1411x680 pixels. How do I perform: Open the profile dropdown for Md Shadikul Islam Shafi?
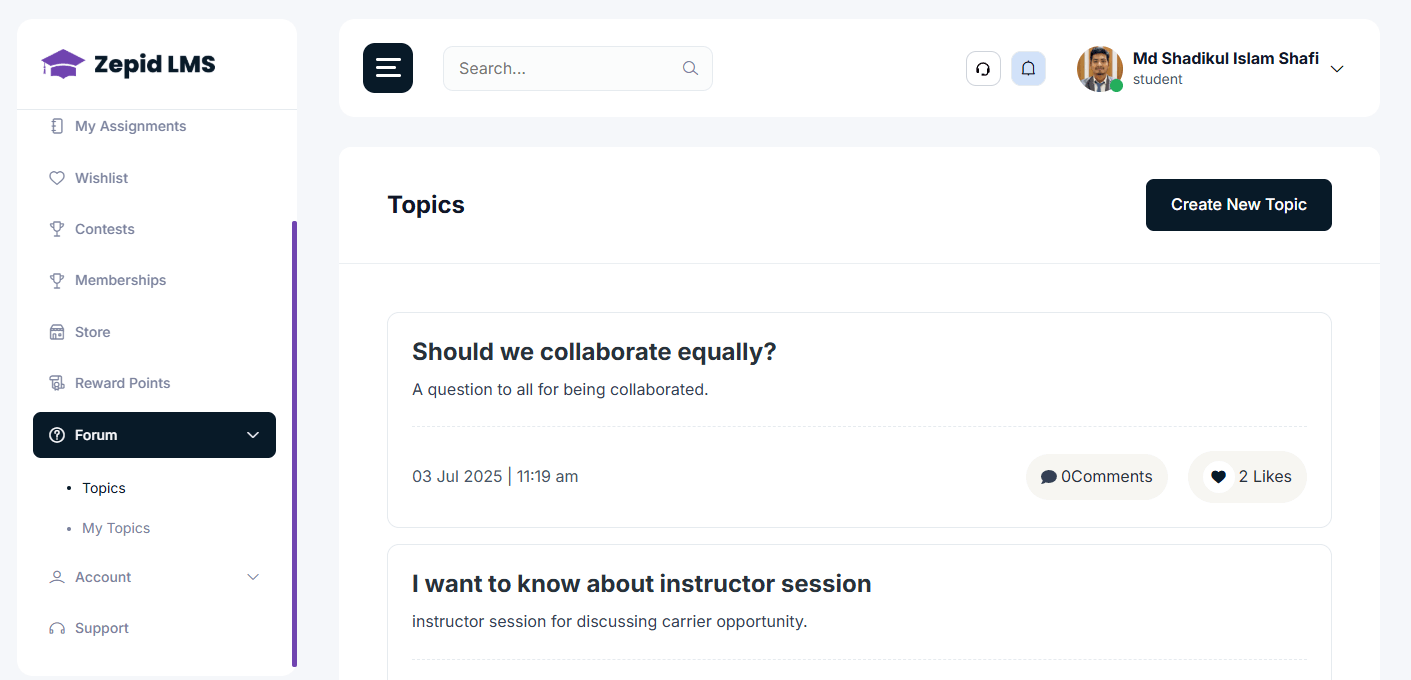[x=1337, y=69]
